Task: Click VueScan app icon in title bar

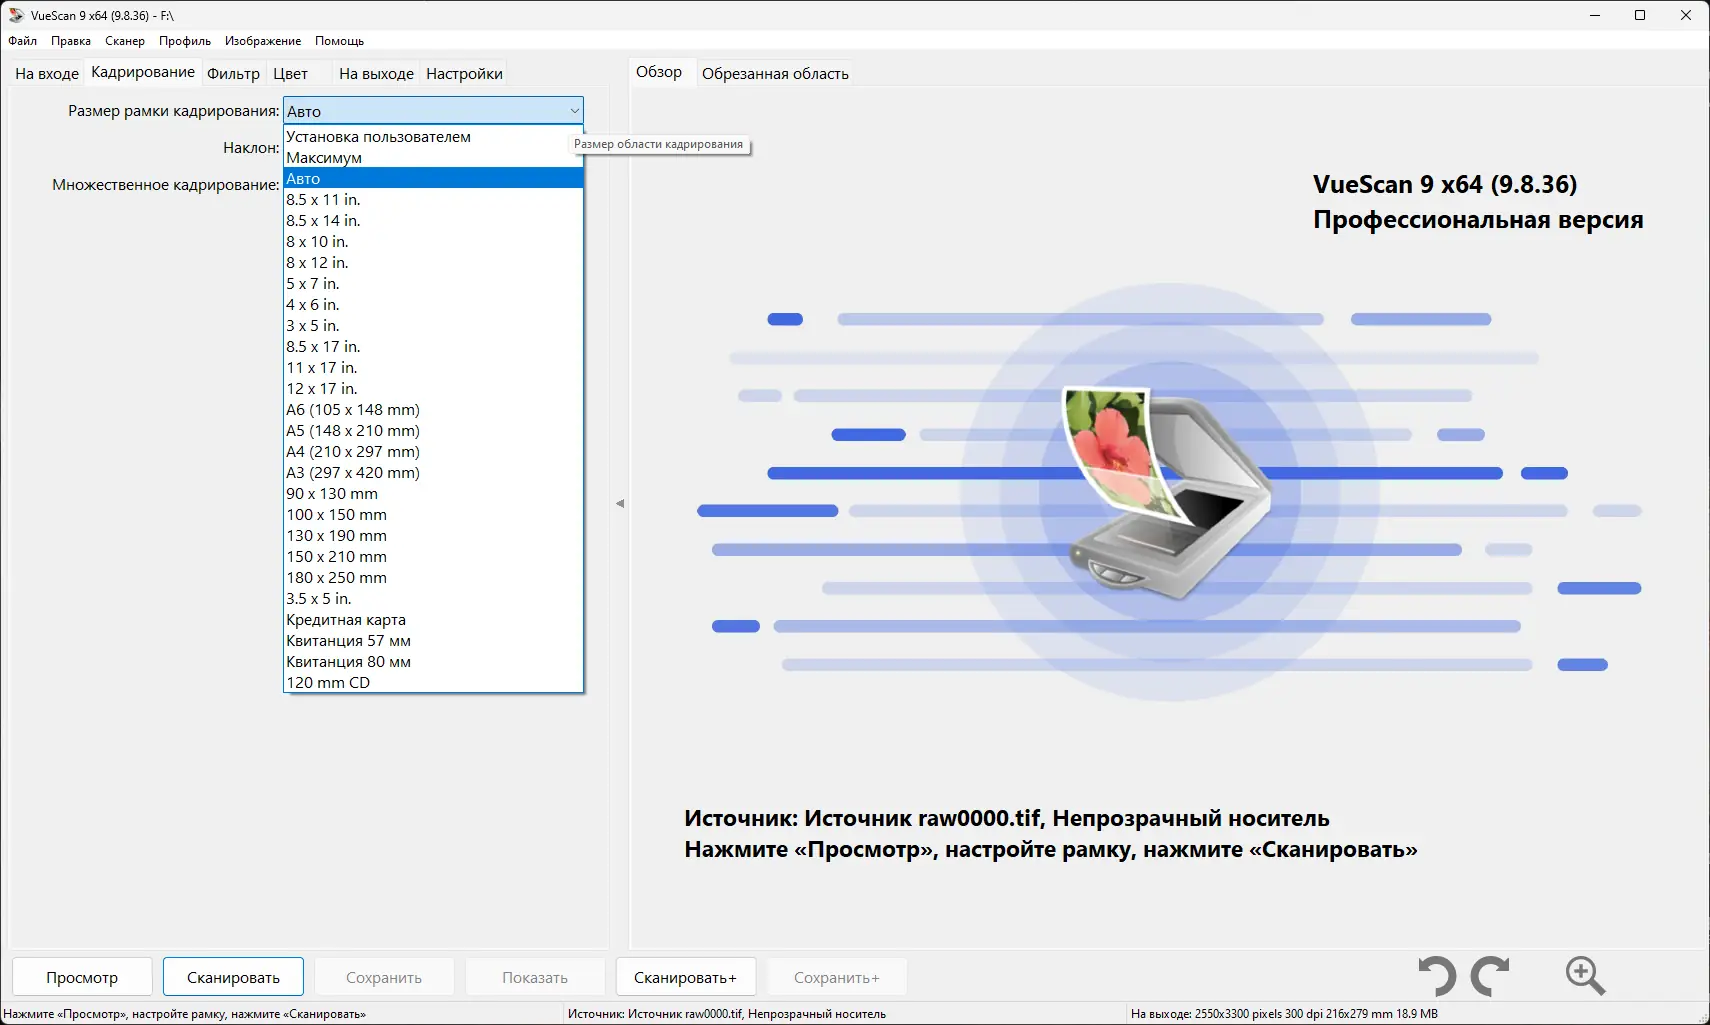Action: pos(16,15)
